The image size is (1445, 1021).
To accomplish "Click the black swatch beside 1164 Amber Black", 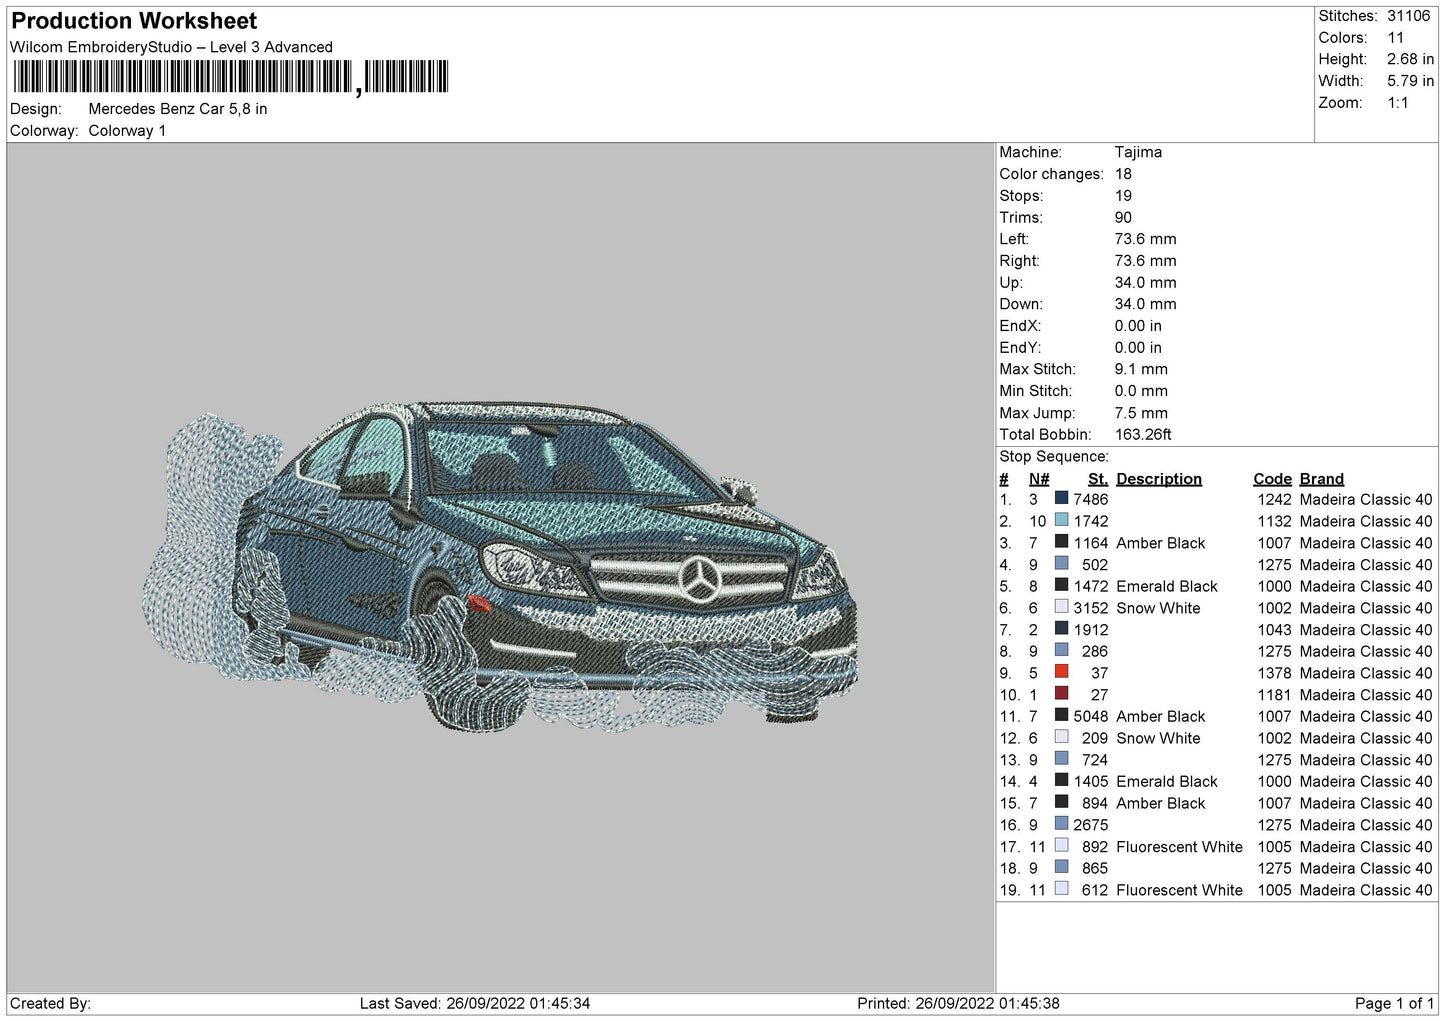I will click(x=1061, y=542).
